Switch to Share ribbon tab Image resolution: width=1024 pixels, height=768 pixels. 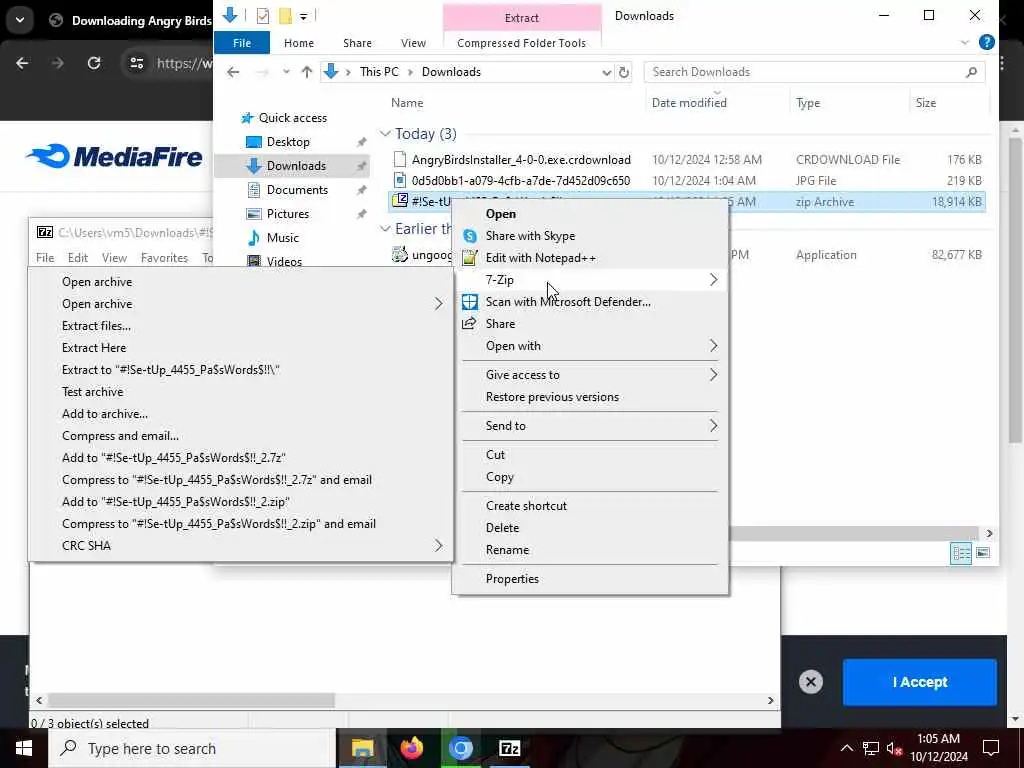(357, 42)
